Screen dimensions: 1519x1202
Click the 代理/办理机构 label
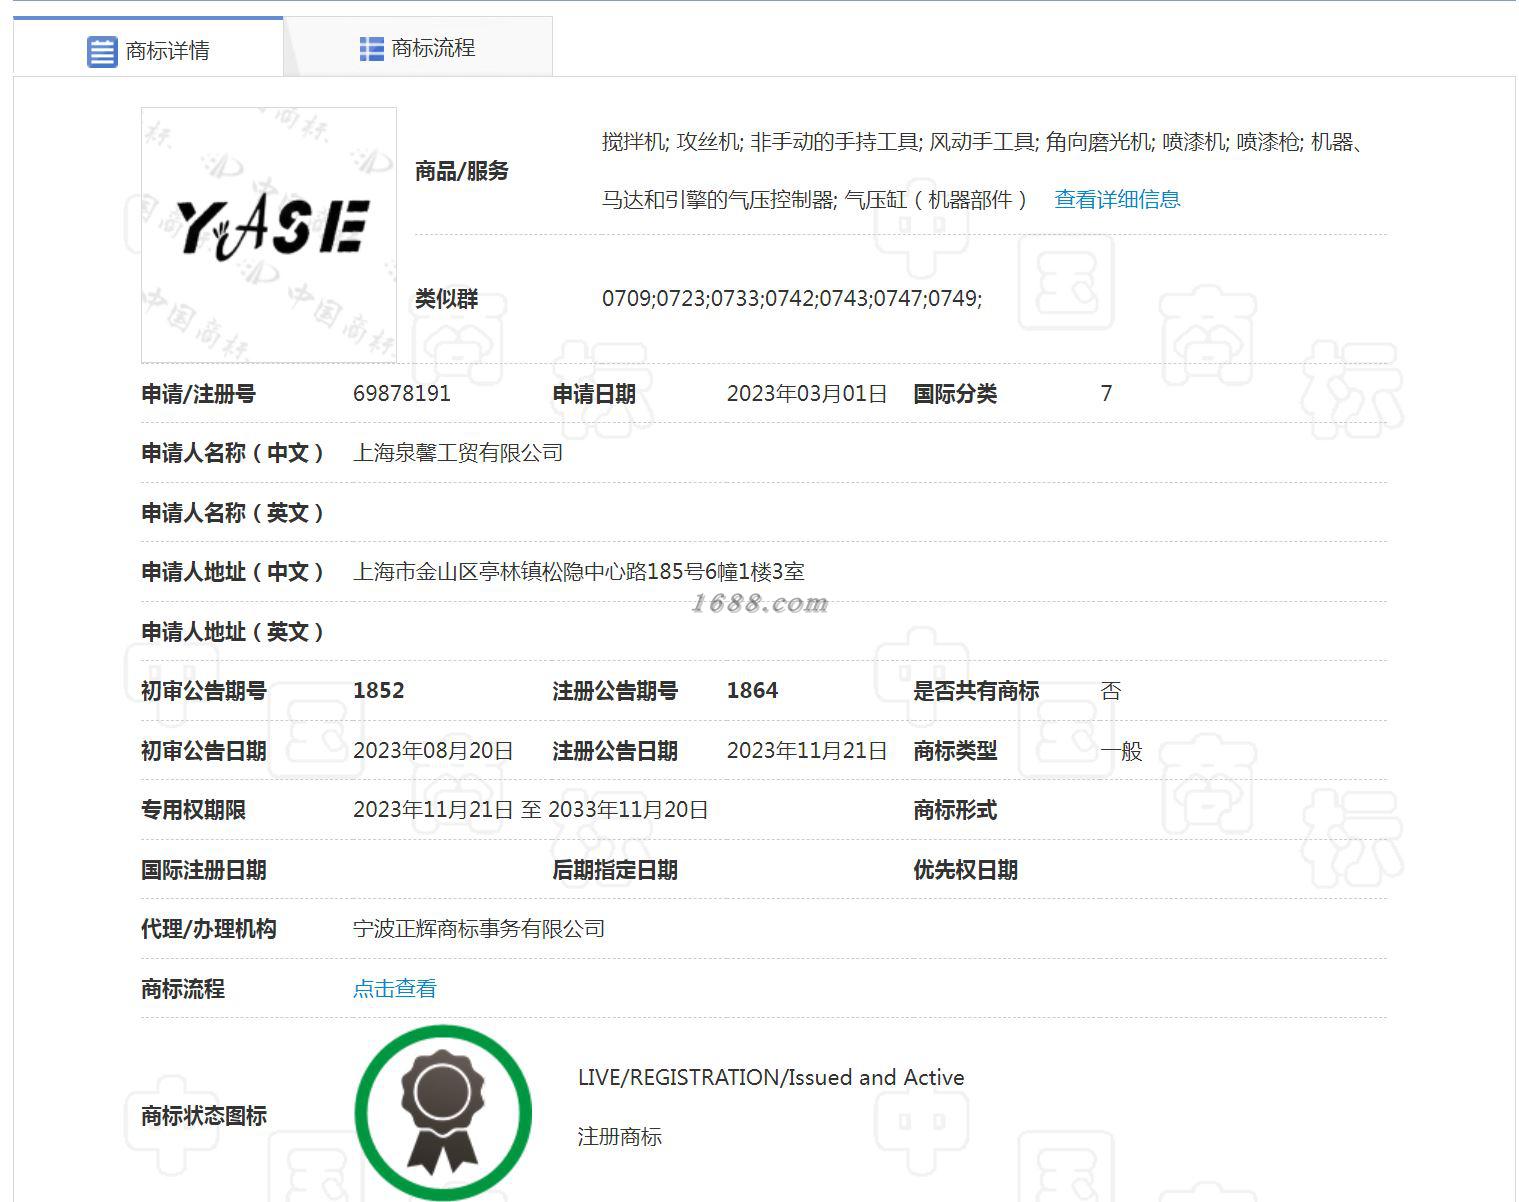click(209, 929)
